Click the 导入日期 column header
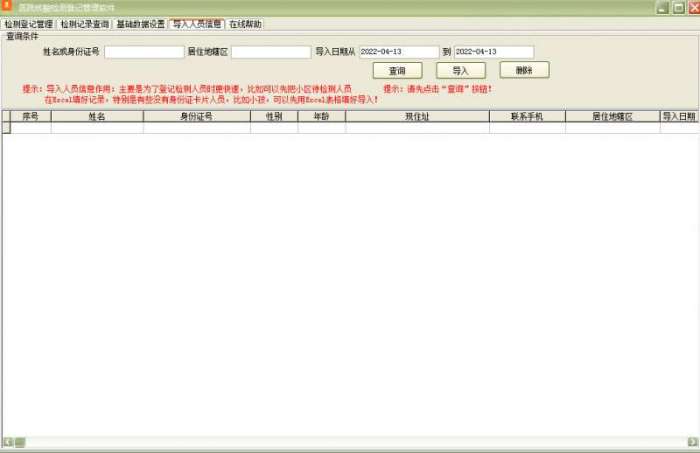 (679, 116)
